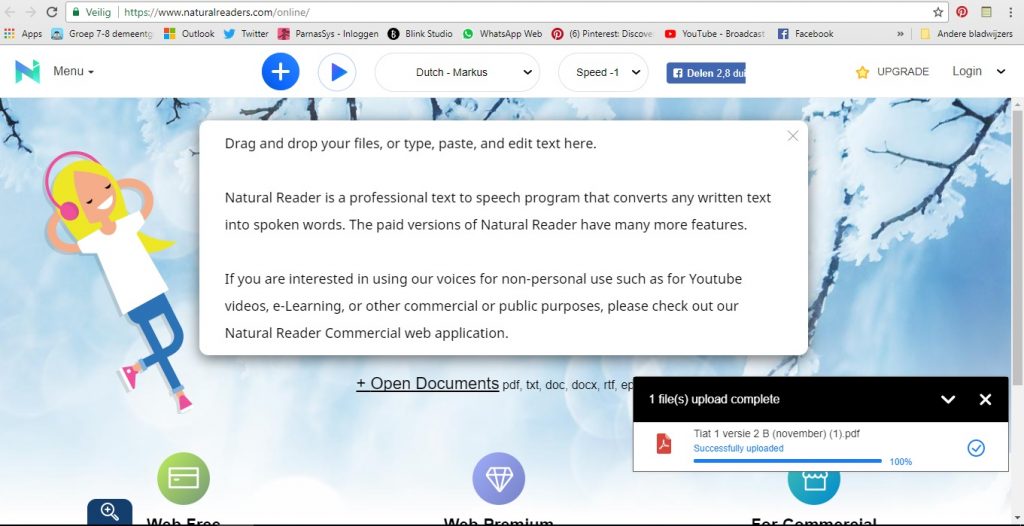Open the Pinterest Discover bookmark

[602, 33]
